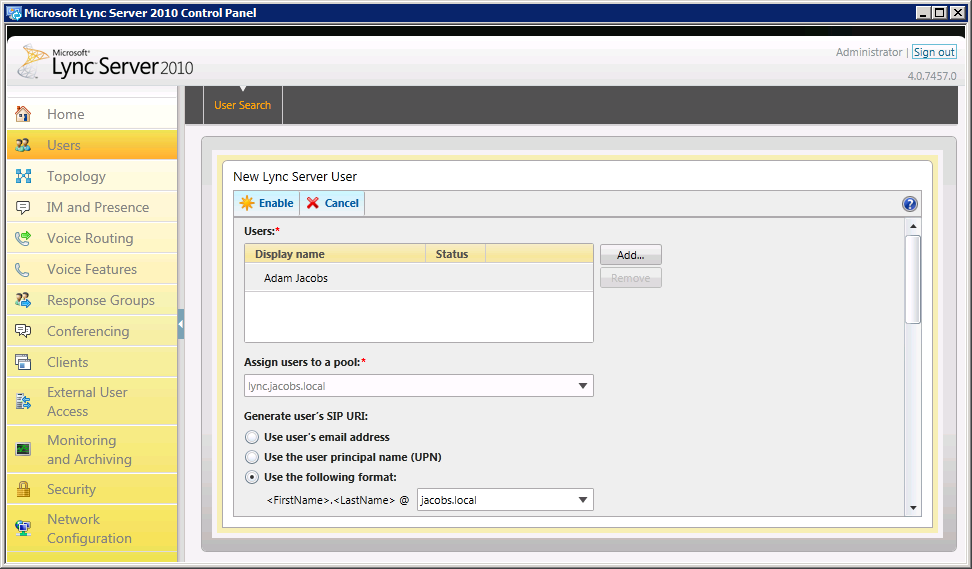Open Monitoring and Archiving
This screenshot has height=569, width=972.
(92, 449)
